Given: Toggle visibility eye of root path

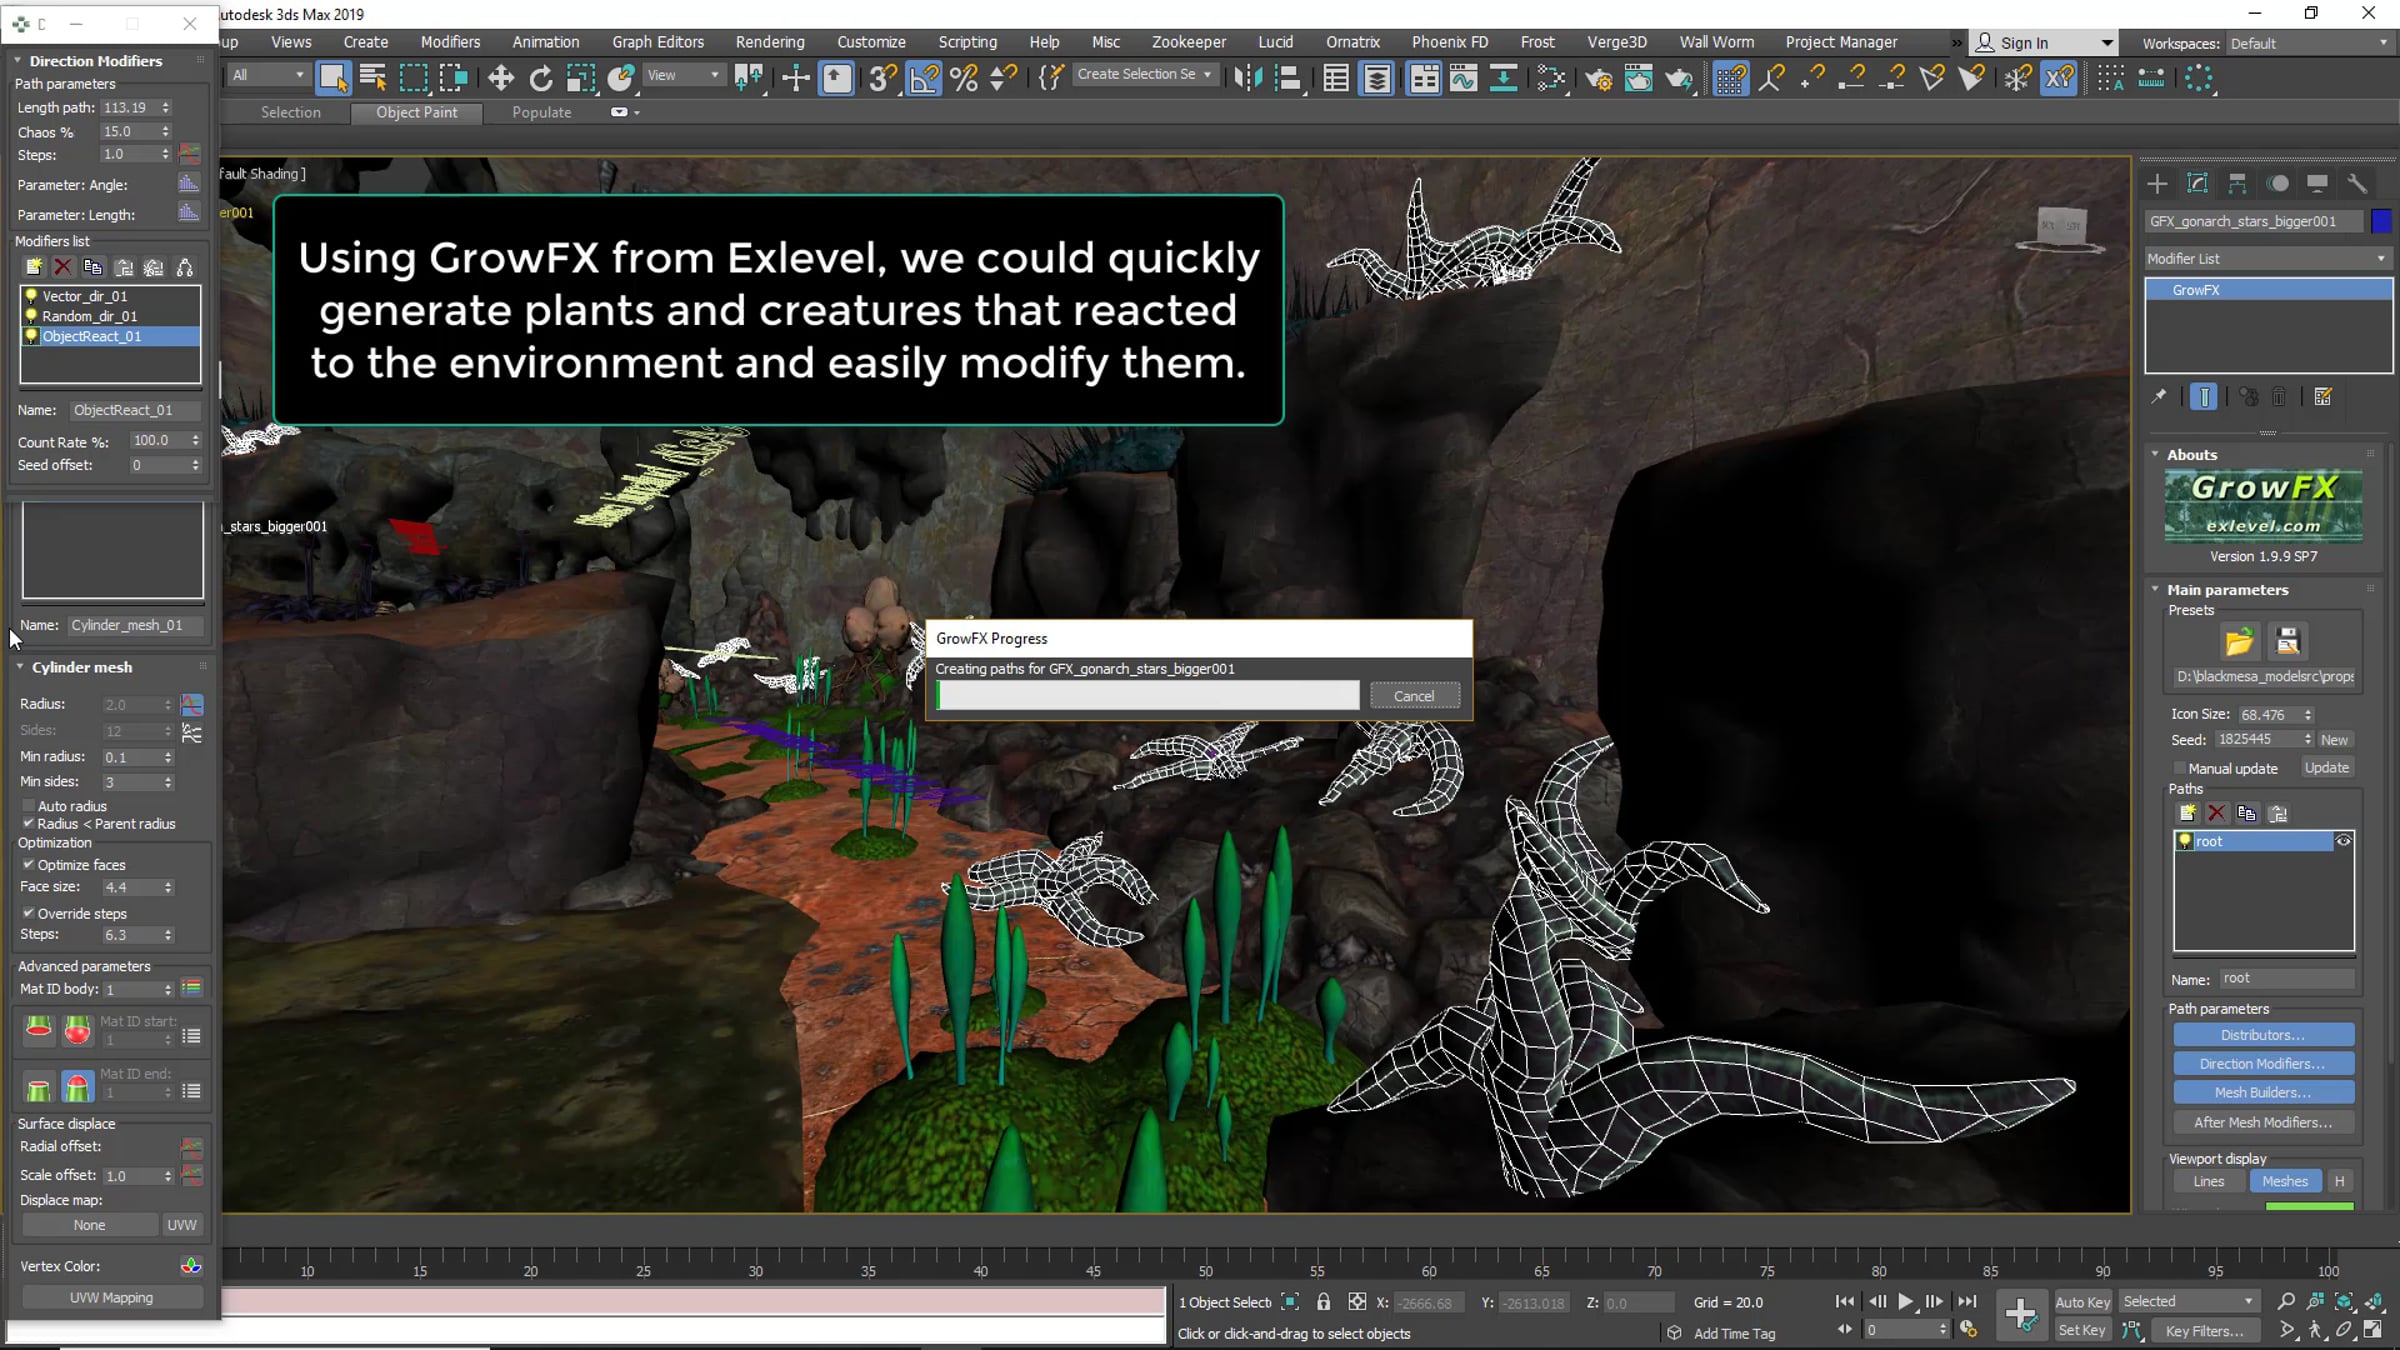Looking at the screenshot, I should pos(2343,841).
